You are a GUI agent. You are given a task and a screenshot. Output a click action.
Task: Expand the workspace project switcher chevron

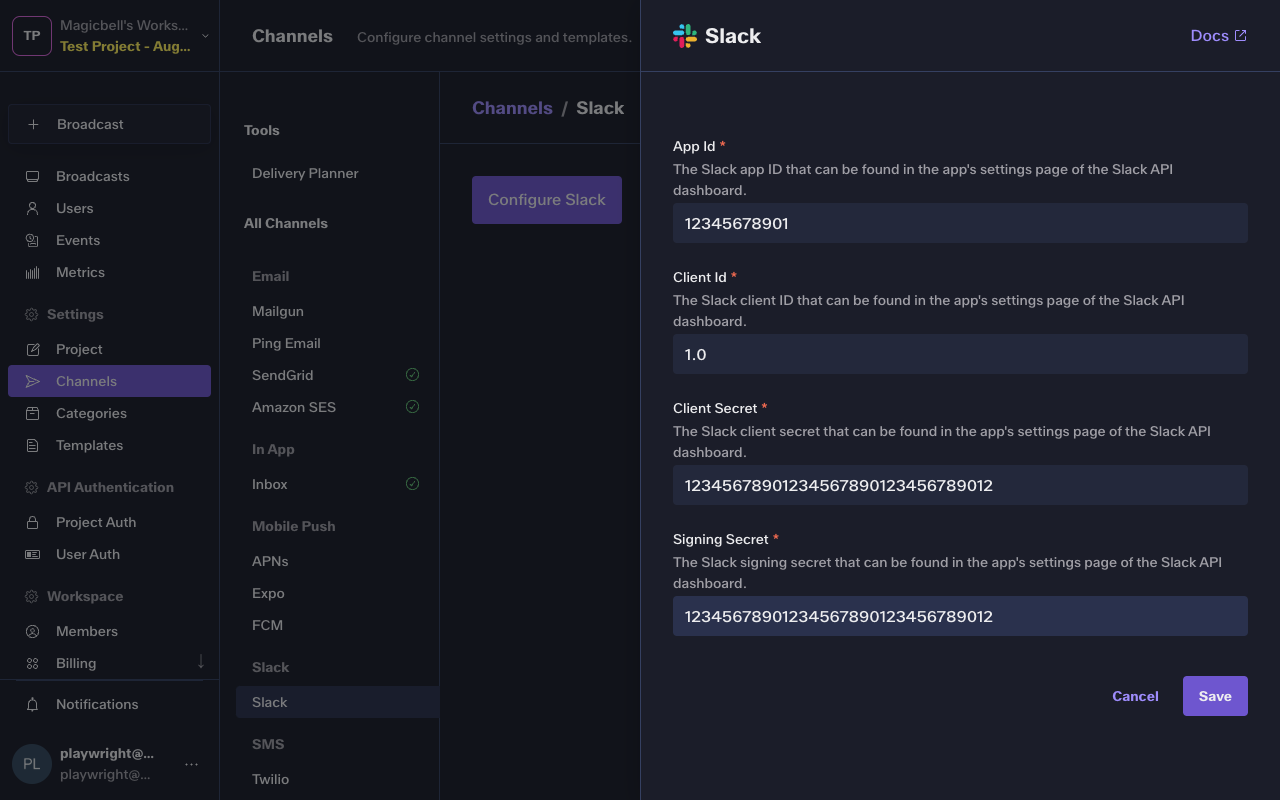point(205,36)
